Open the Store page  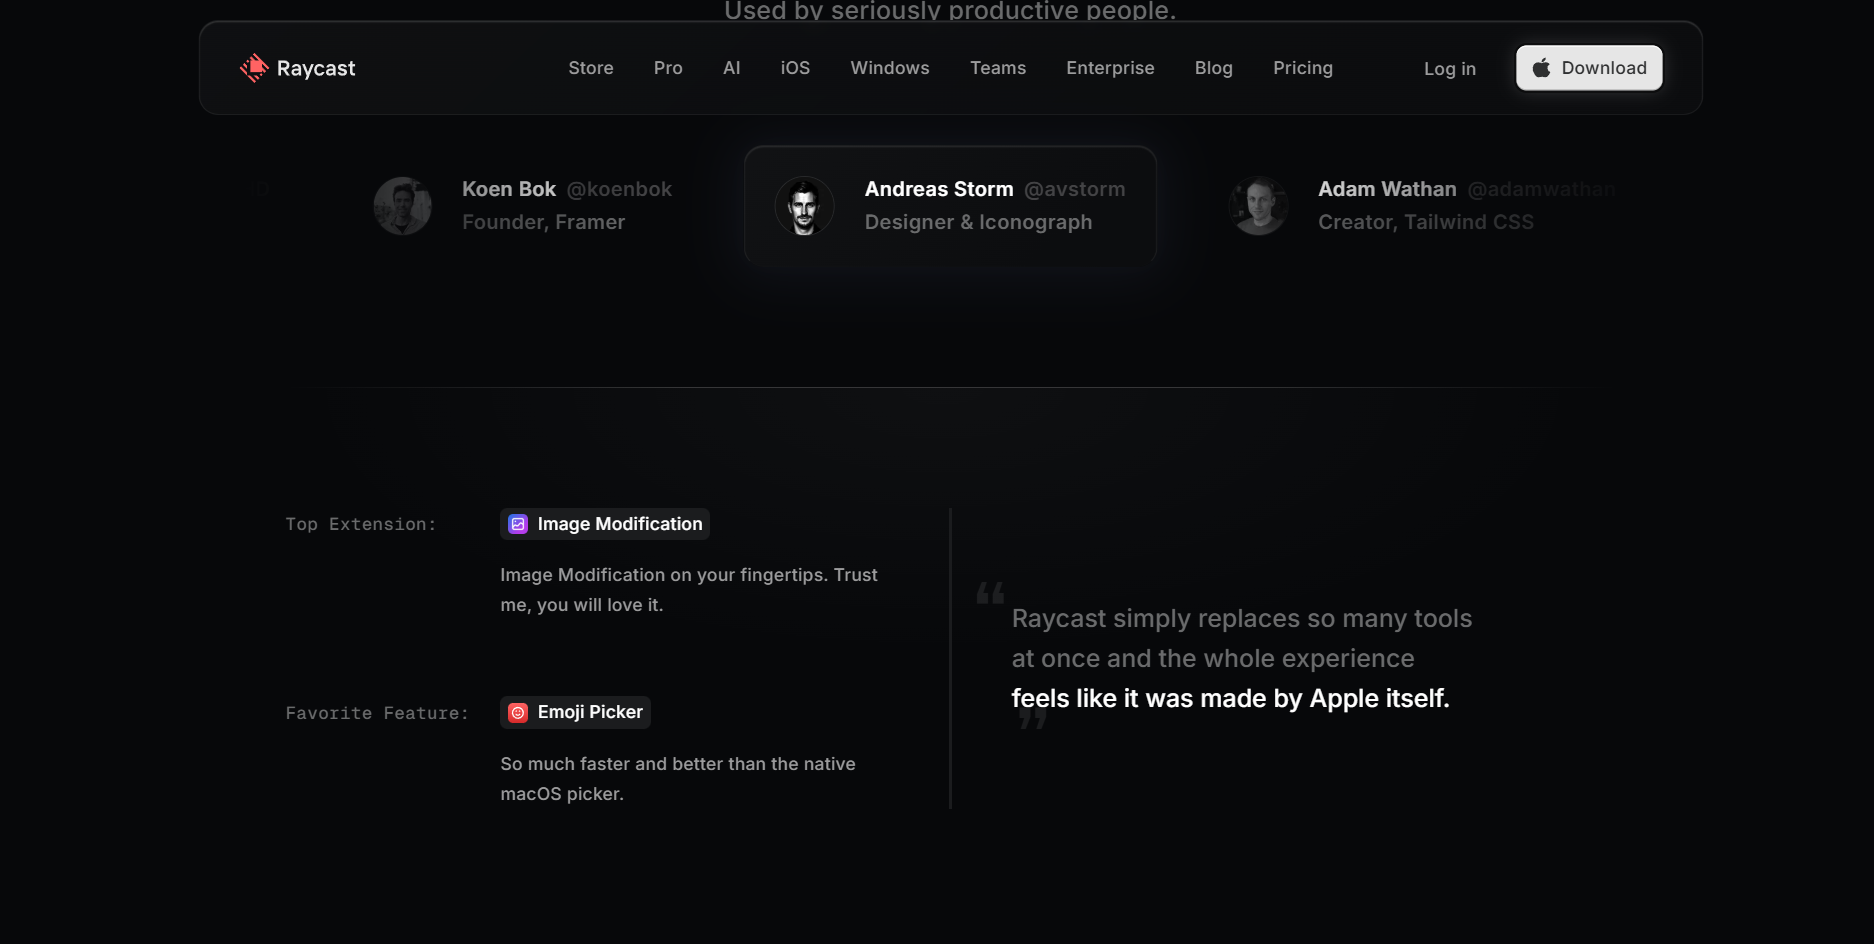591,68
